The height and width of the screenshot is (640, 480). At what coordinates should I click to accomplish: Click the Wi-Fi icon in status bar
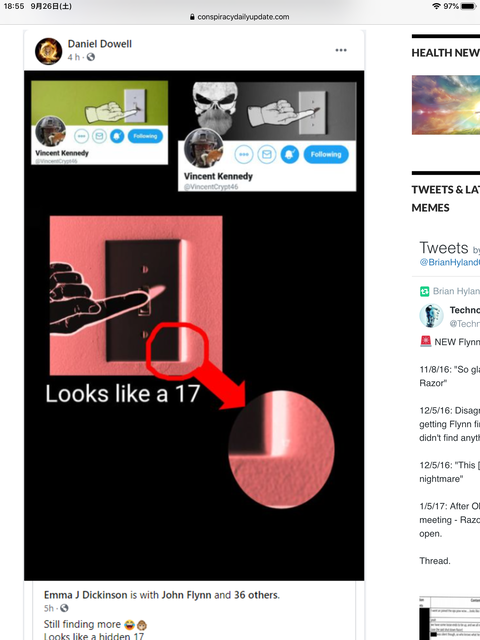pyautogui.click(x=436, y=7)
